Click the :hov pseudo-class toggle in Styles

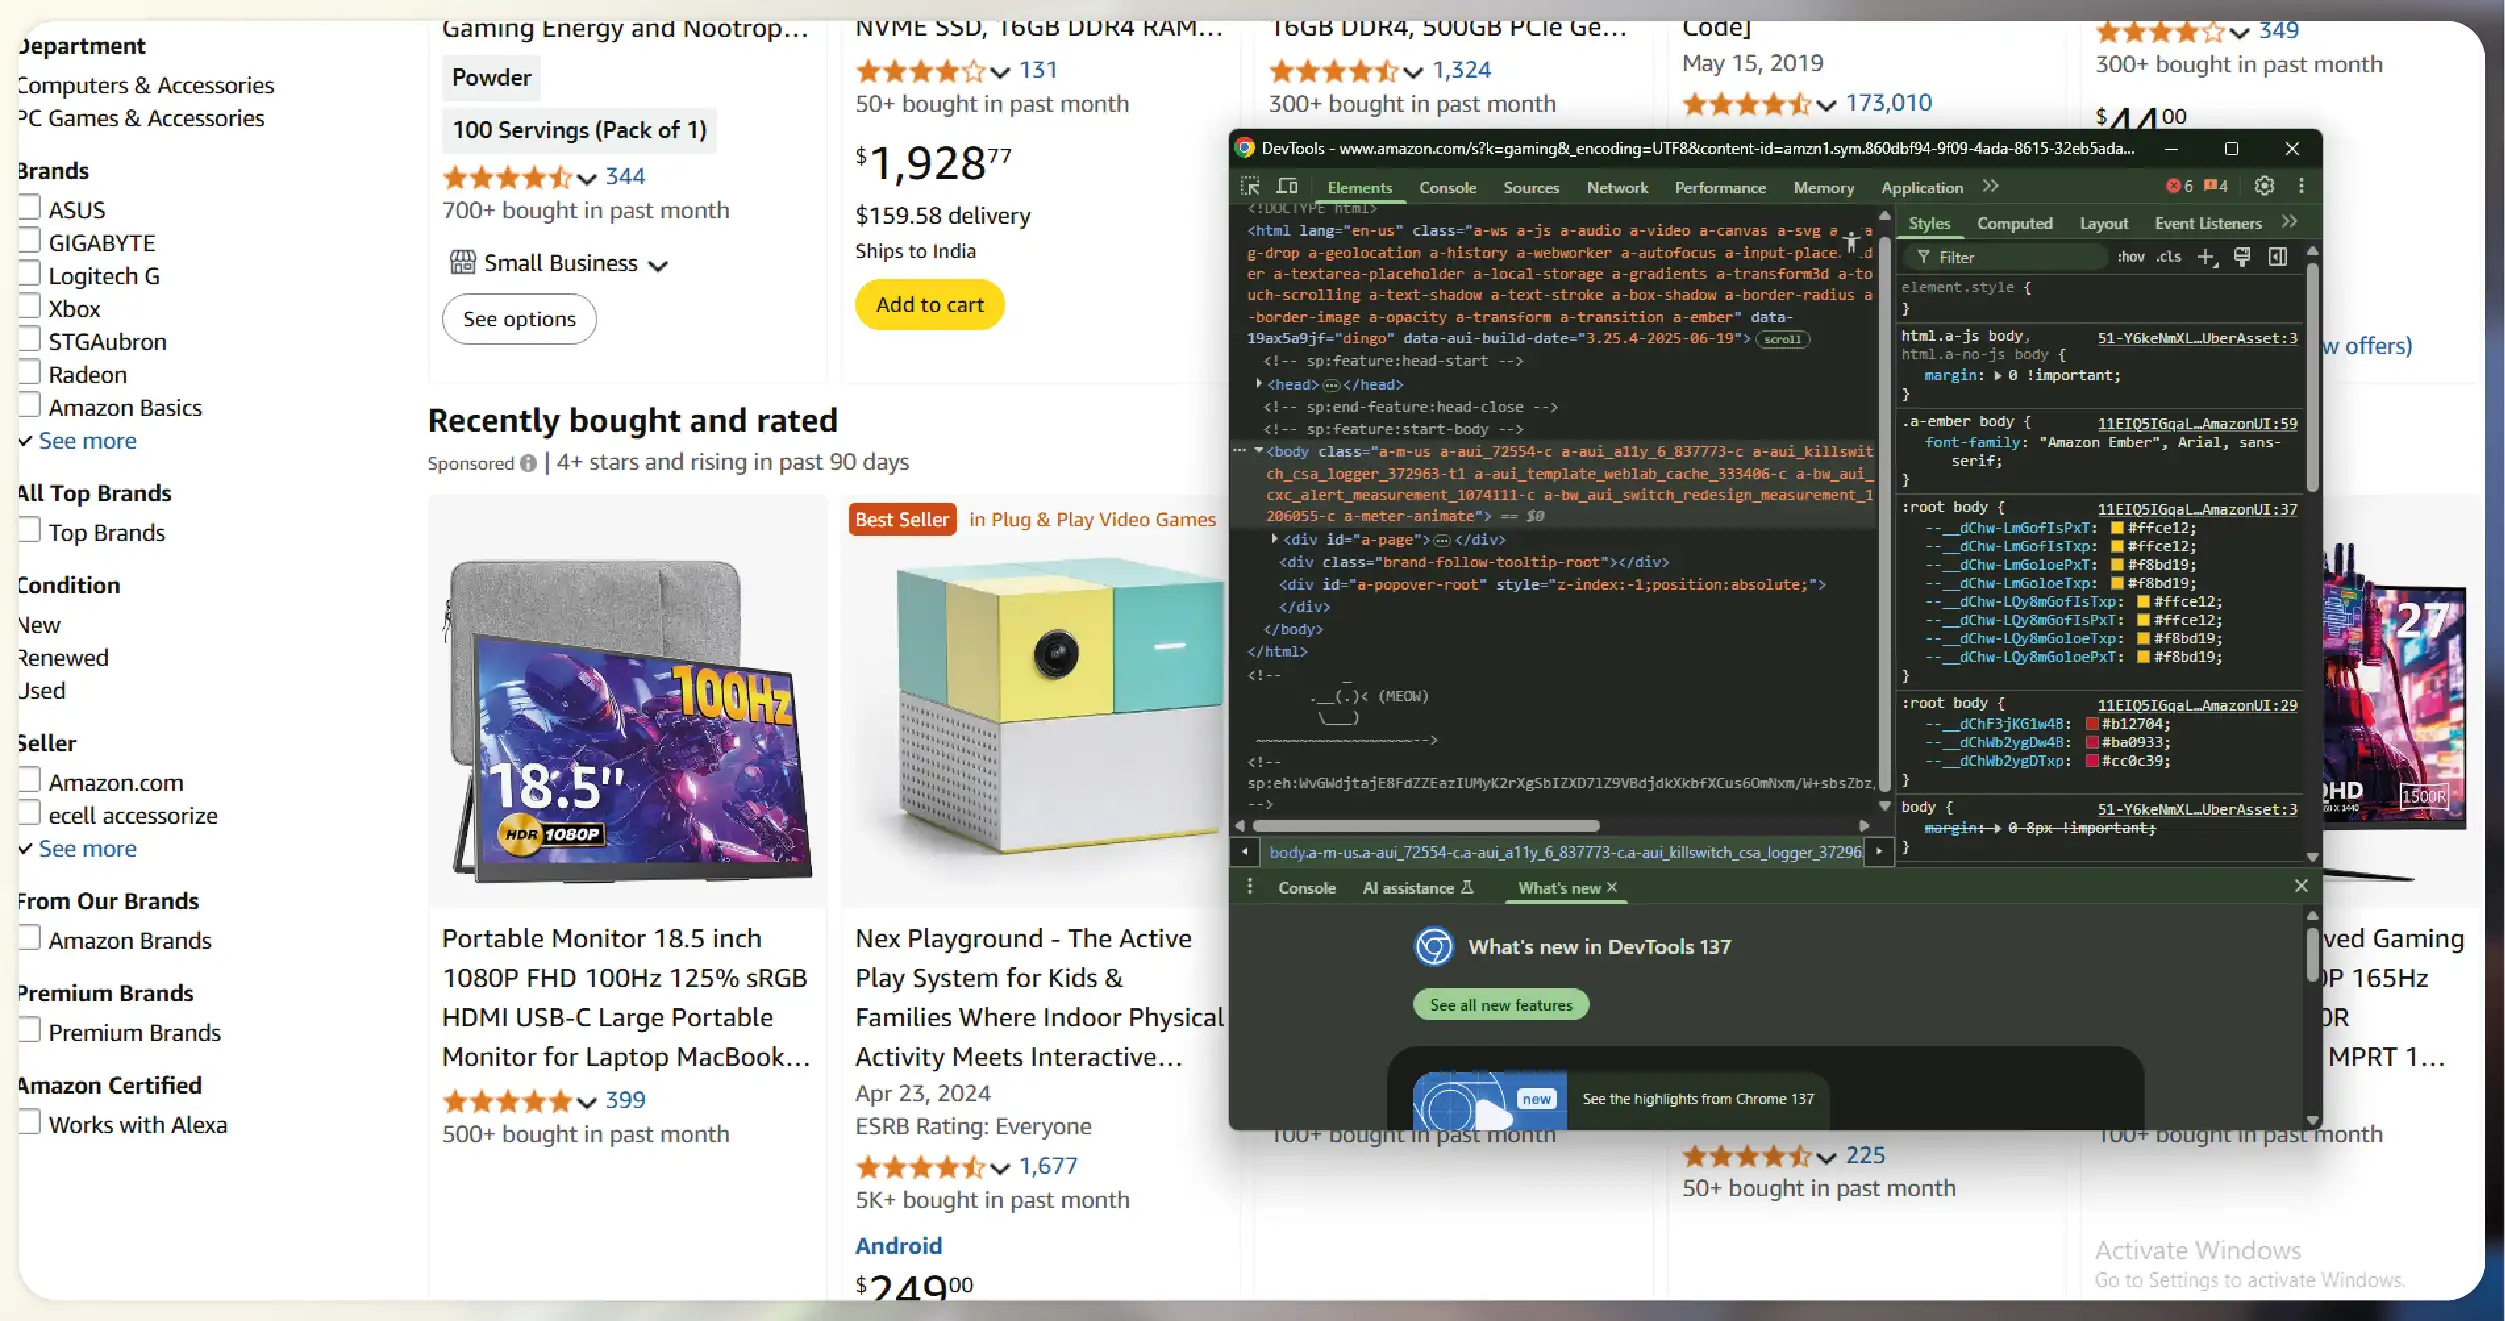coord(2131,257)
